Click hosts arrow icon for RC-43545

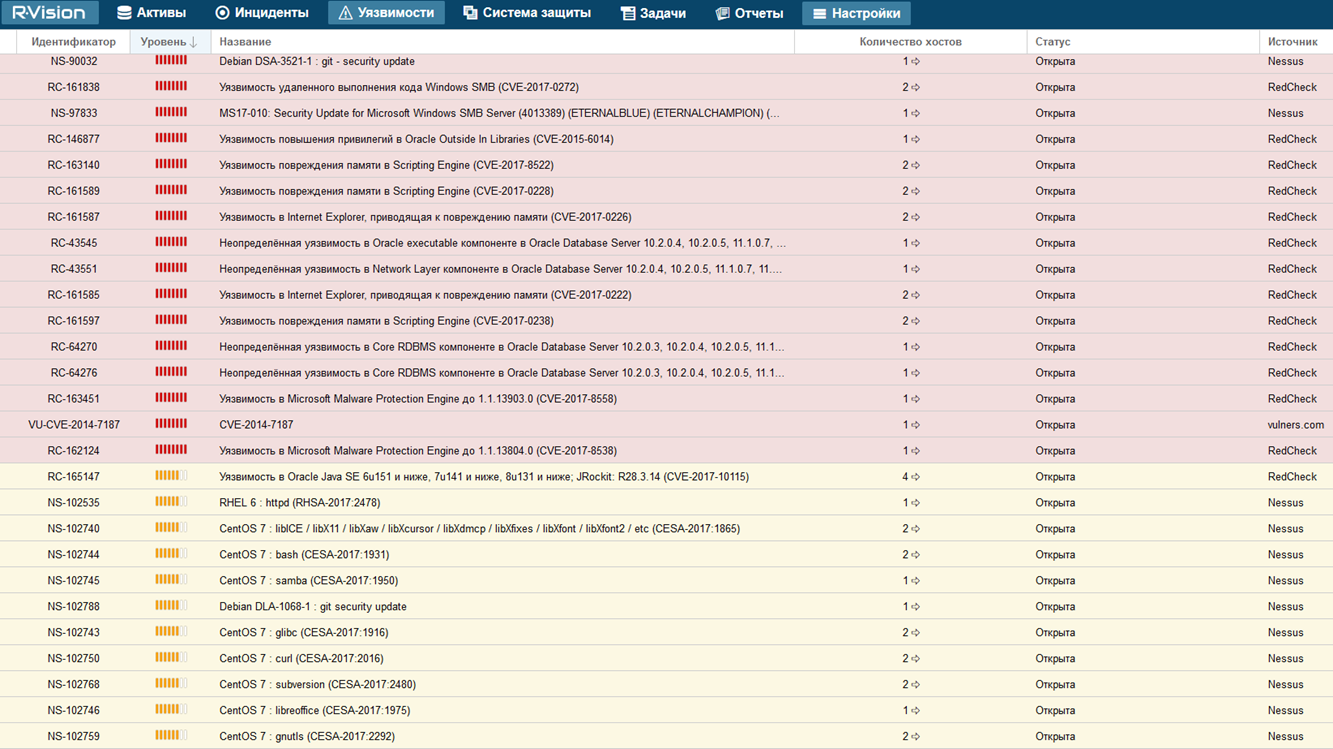point(915,244)
